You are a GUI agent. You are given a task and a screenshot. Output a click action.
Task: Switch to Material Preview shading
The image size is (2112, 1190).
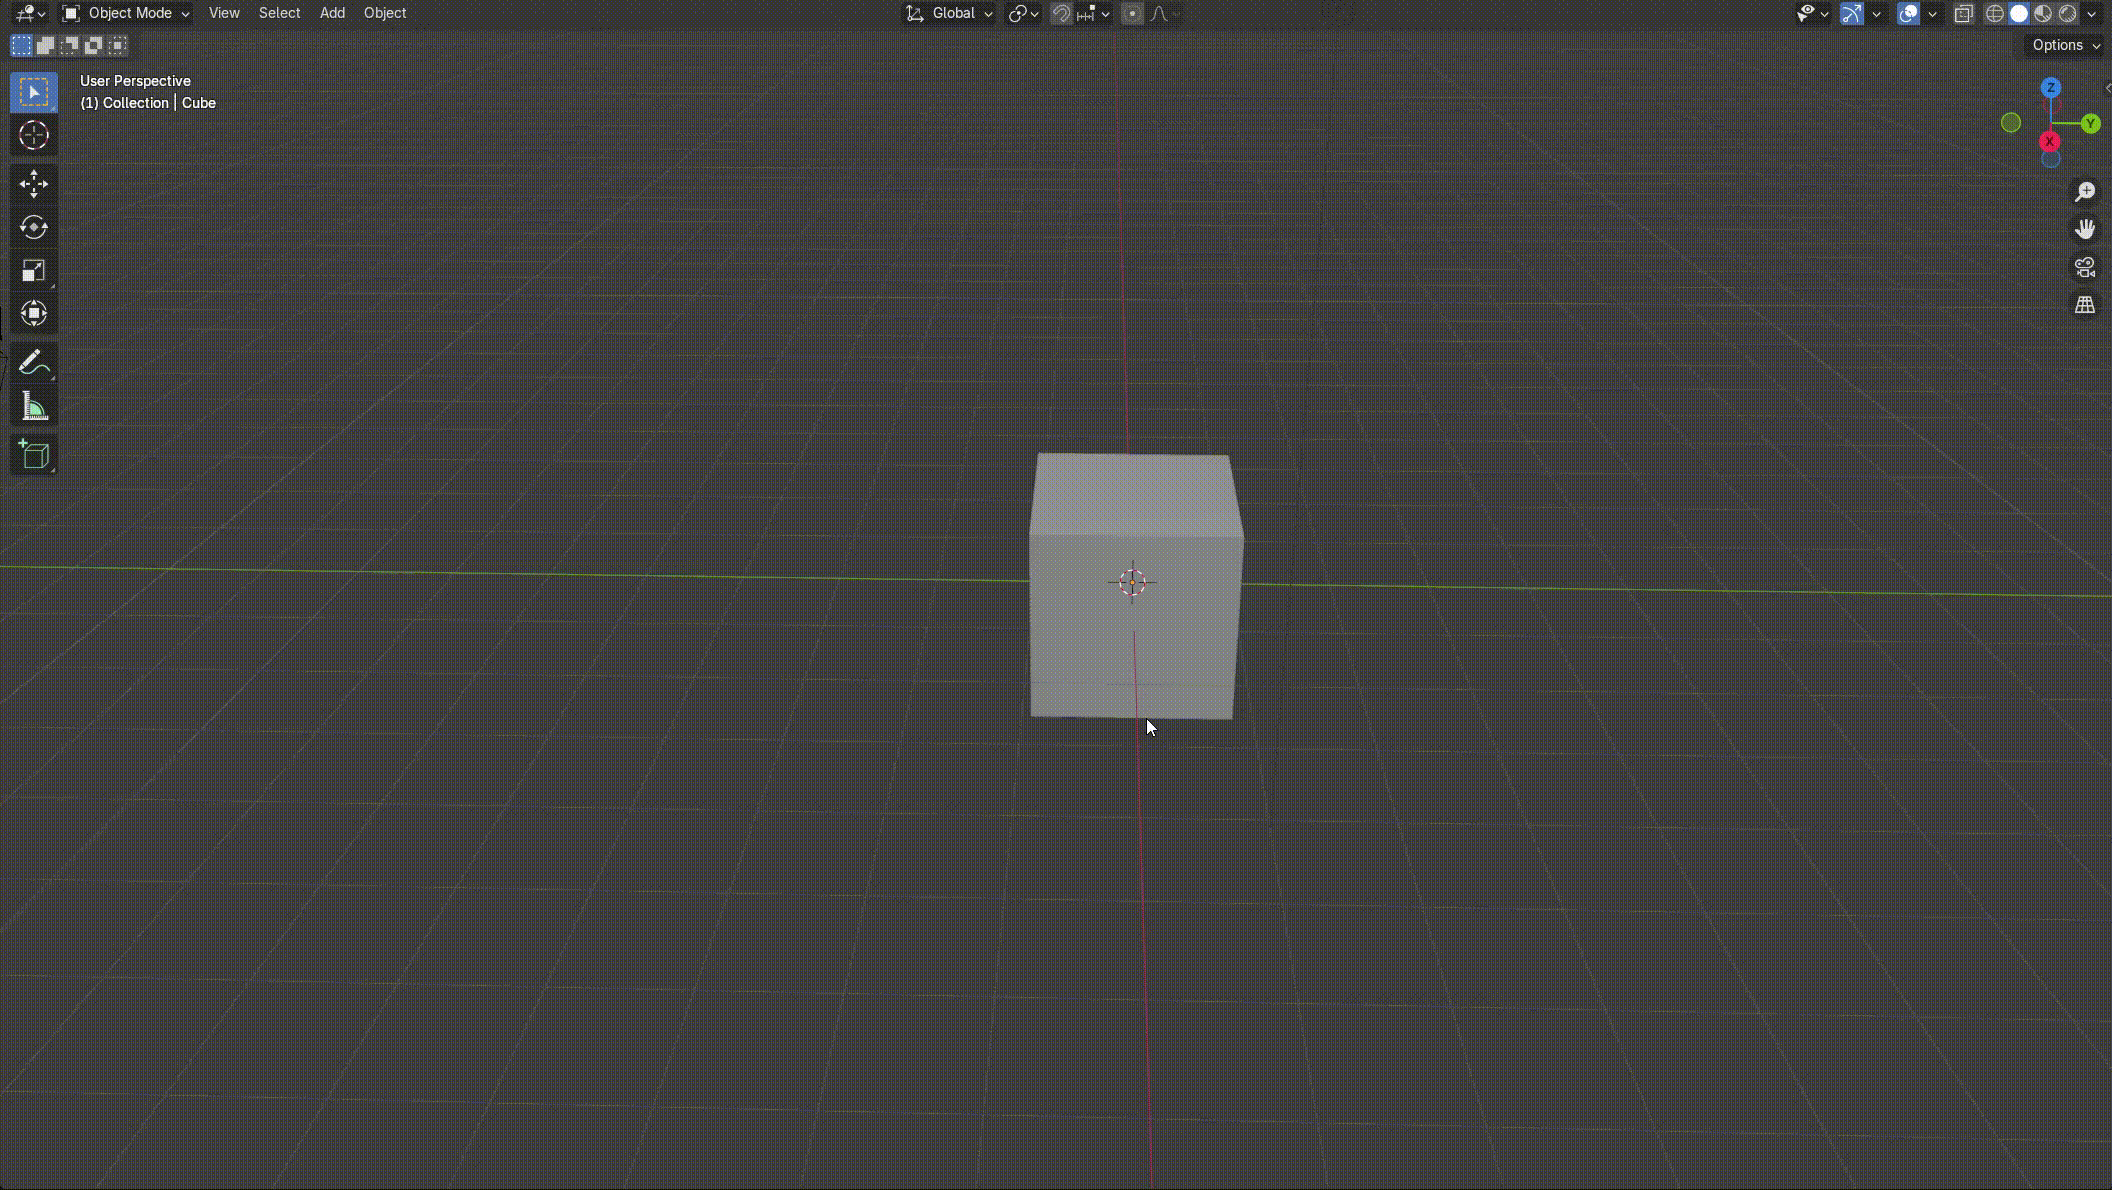2043,13
